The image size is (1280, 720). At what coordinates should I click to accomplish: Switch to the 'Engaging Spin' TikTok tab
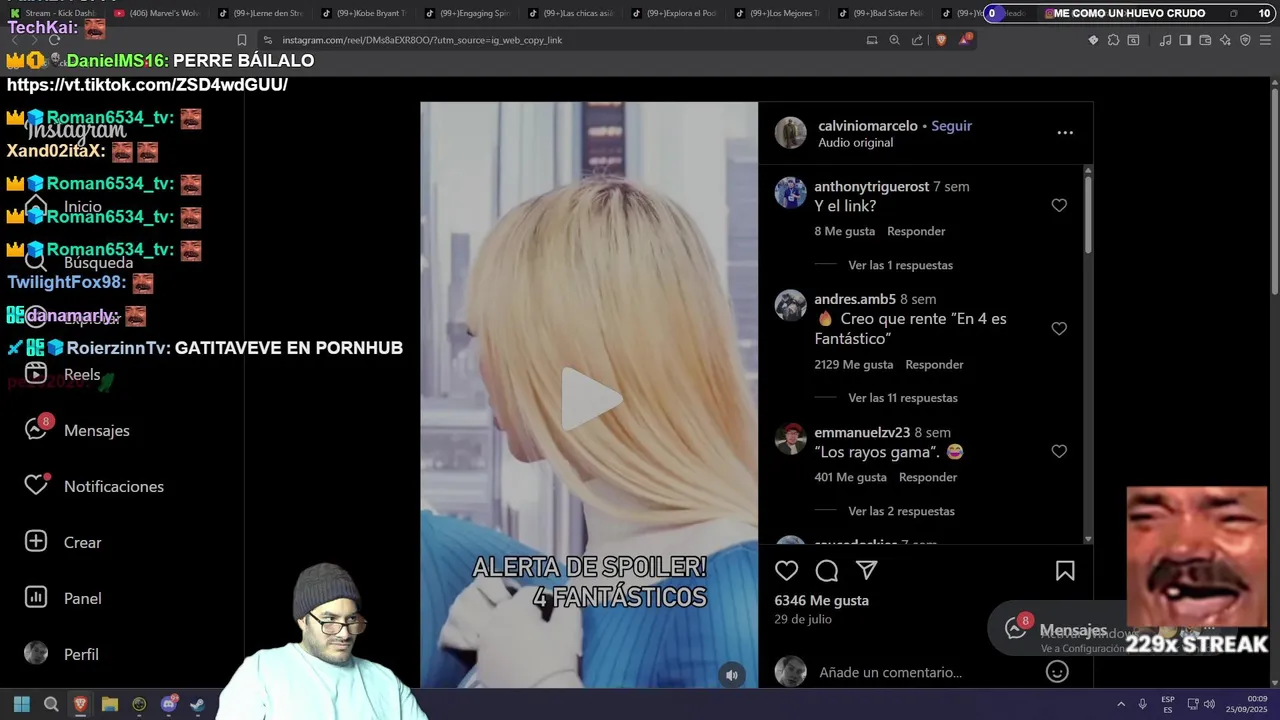pyautogui.click(x=467, y=13)
